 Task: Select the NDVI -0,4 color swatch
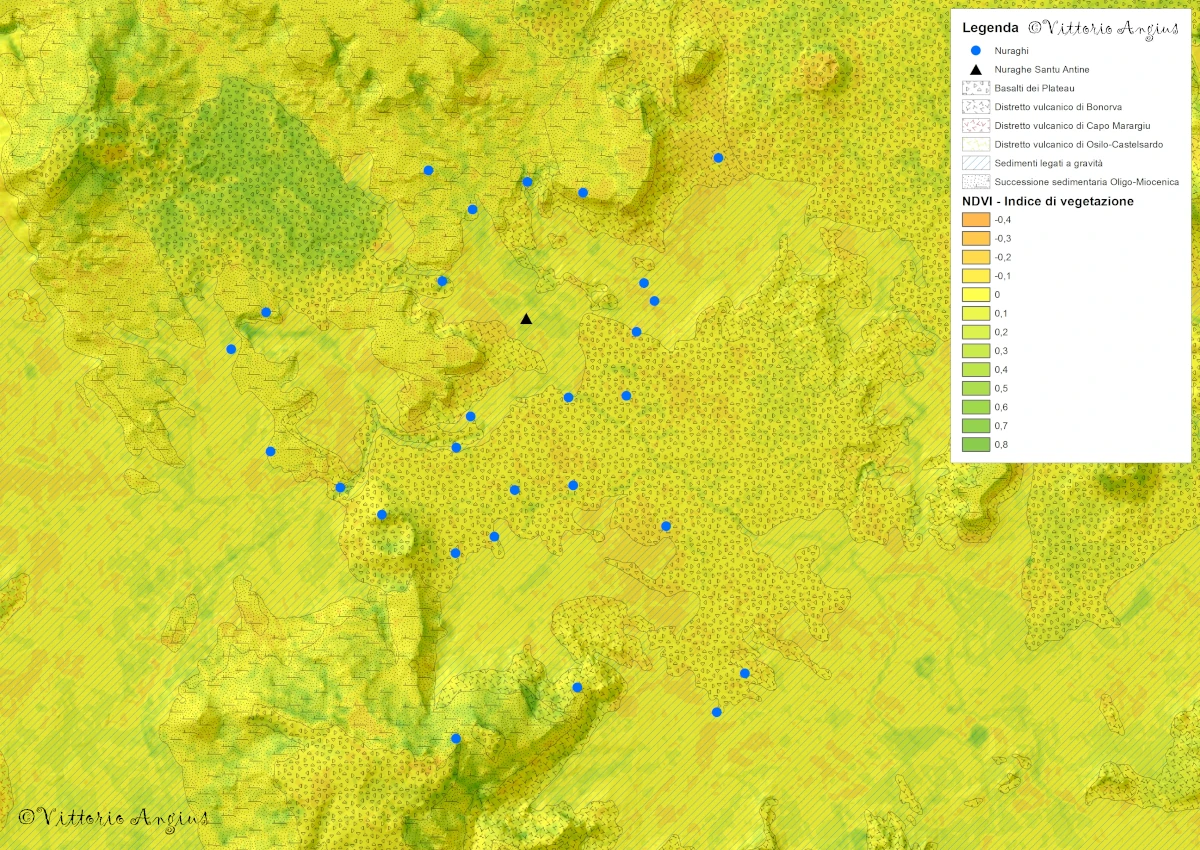pos(974,220)
